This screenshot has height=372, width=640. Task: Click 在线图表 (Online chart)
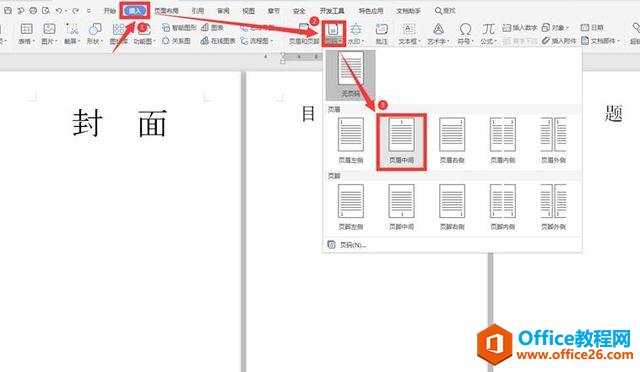pos(218,41)
